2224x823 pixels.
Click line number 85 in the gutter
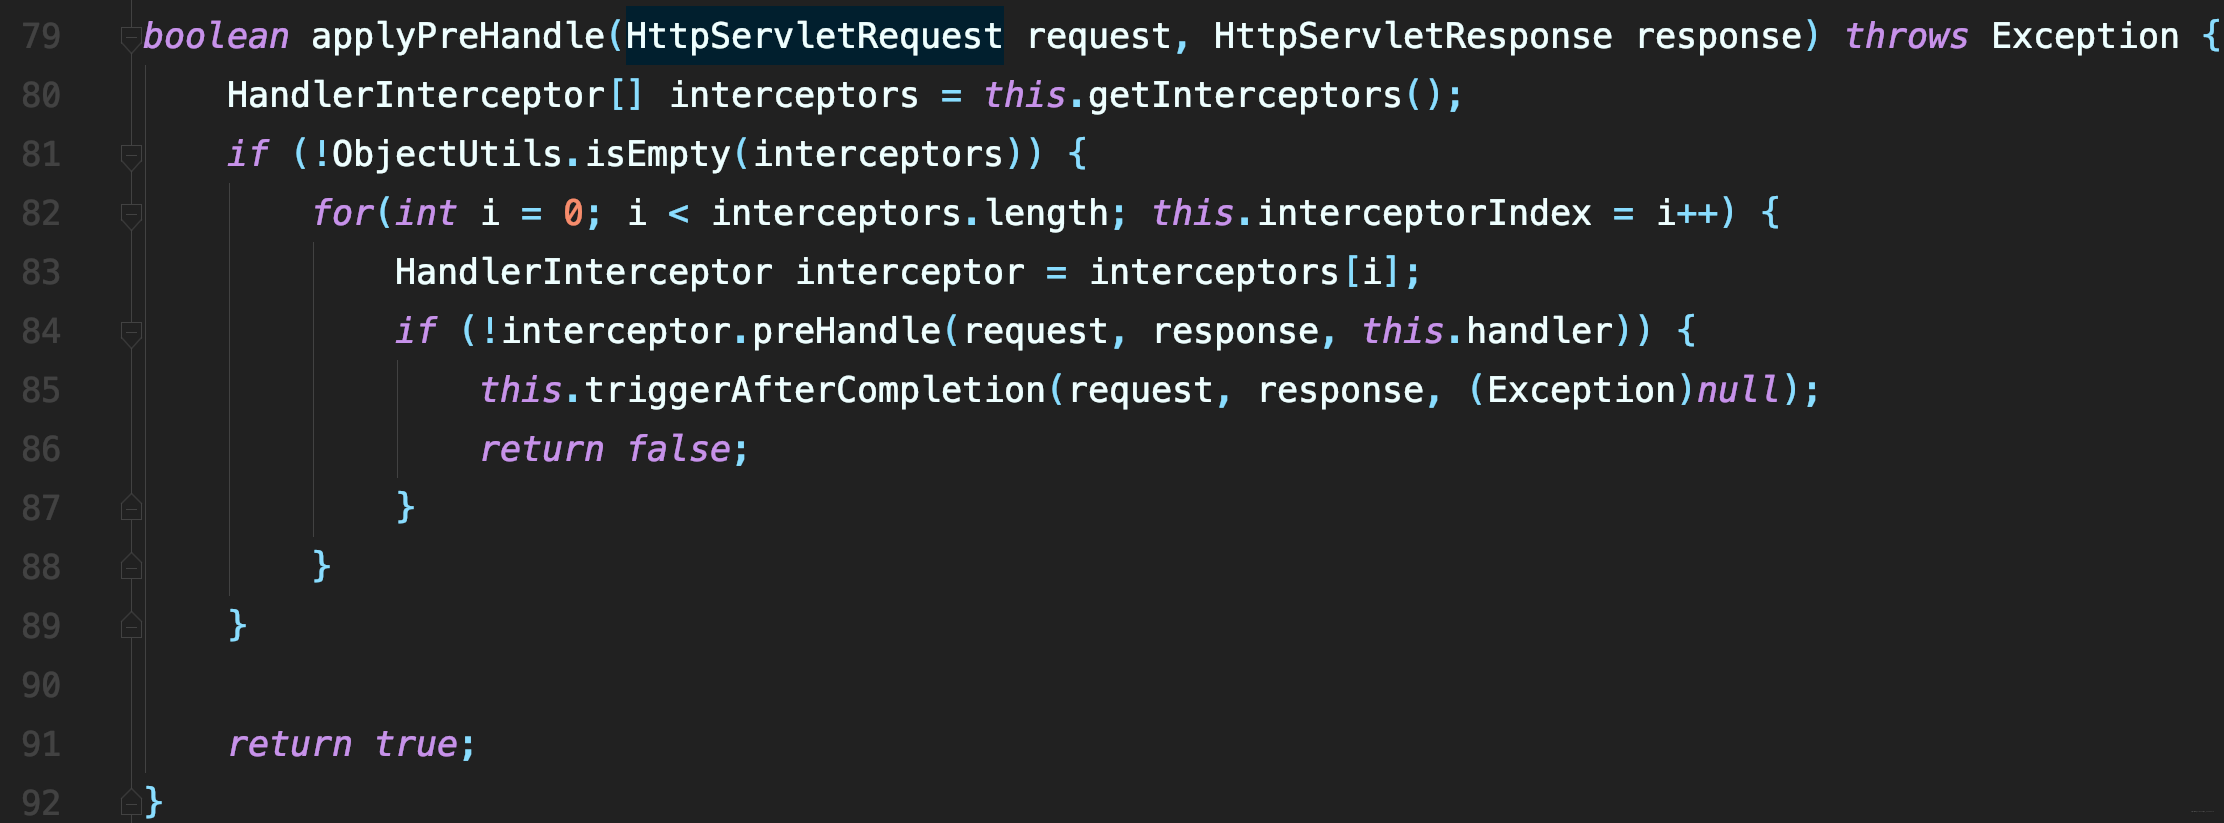coord(41,390)
